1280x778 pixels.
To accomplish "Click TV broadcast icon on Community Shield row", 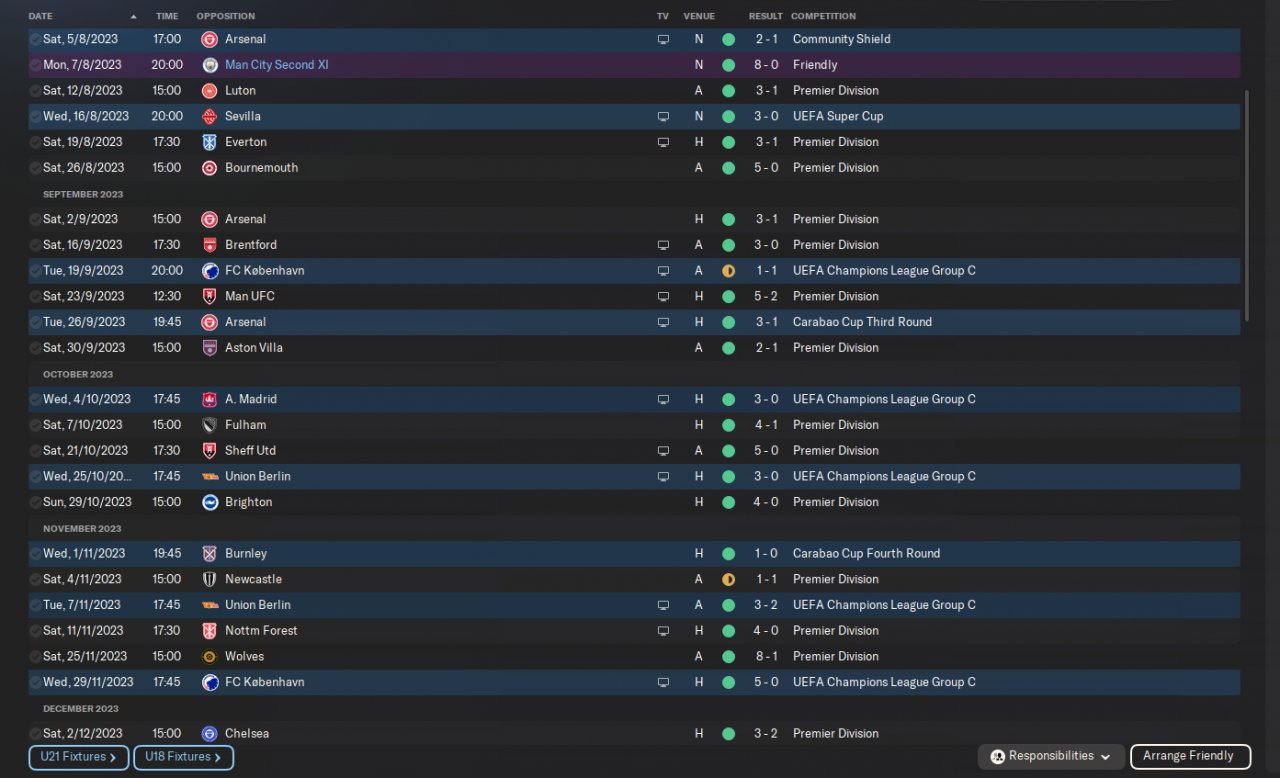I will (x=662, y=39).
